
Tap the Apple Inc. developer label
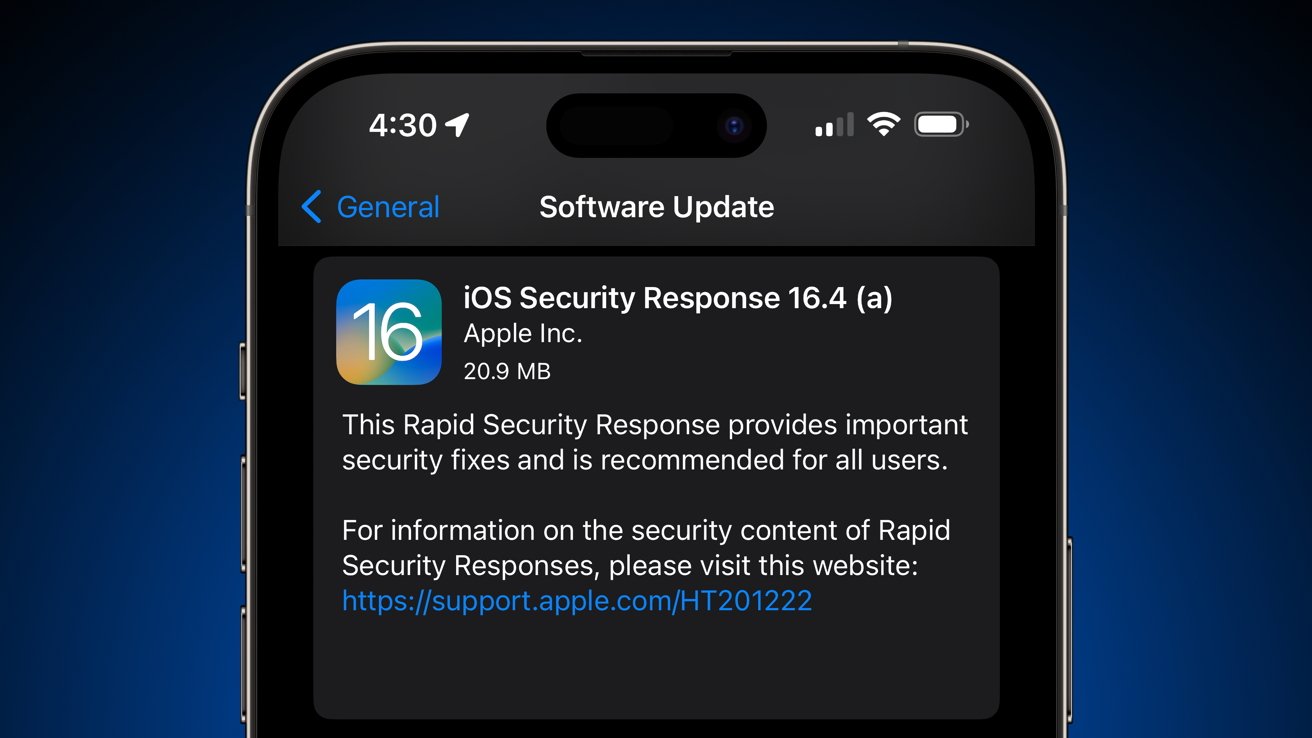point(523,334)
